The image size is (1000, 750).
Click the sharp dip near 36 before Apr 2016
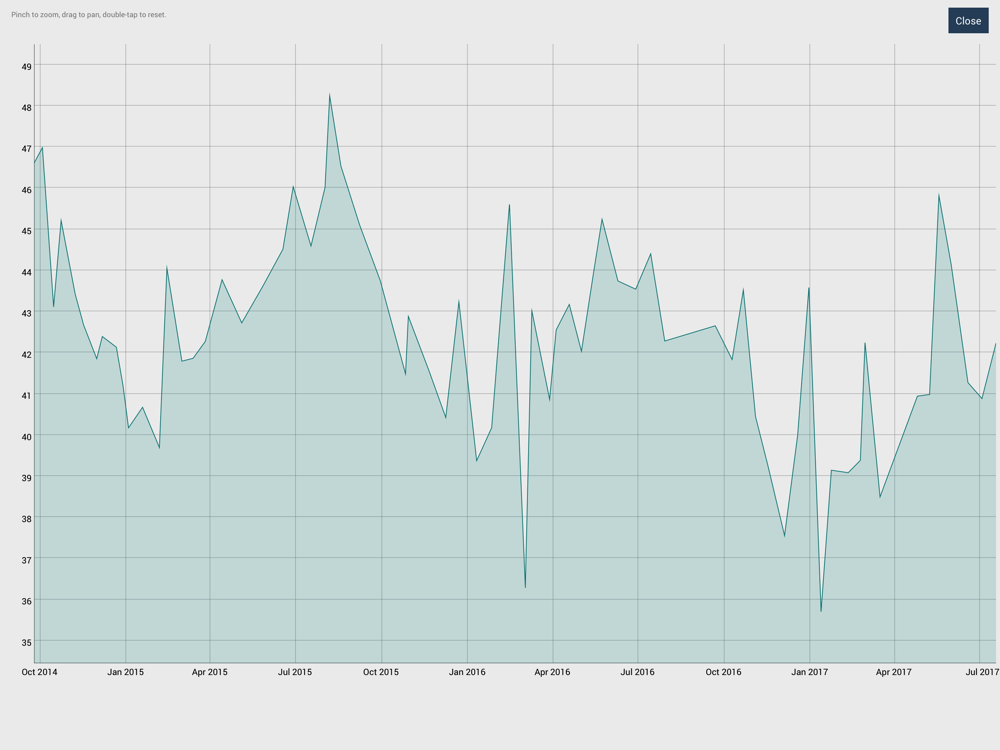pos(525,587)
